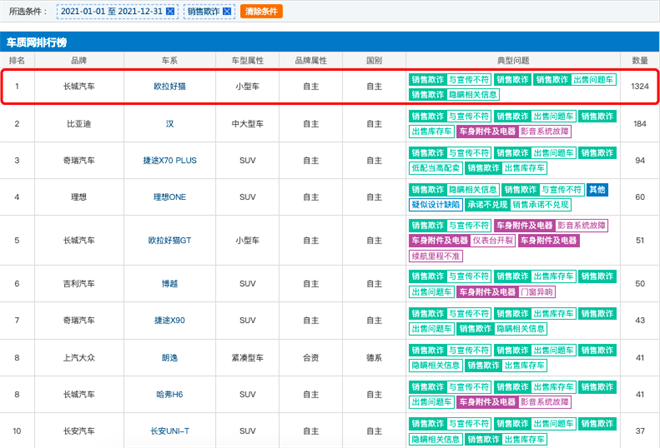Screen dimensions: 660x448
Task: Click the 吉利汽车 brand cell
Action: (x=79, y=284)
